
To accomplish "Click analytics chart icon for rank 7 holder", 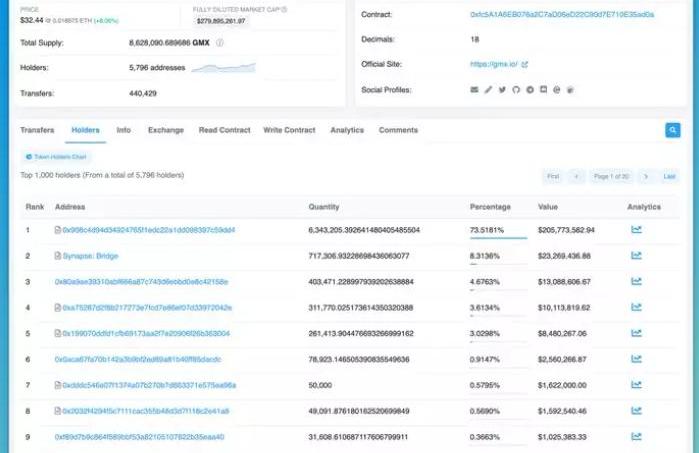I will pyautogui.click(x=636, y=385).
